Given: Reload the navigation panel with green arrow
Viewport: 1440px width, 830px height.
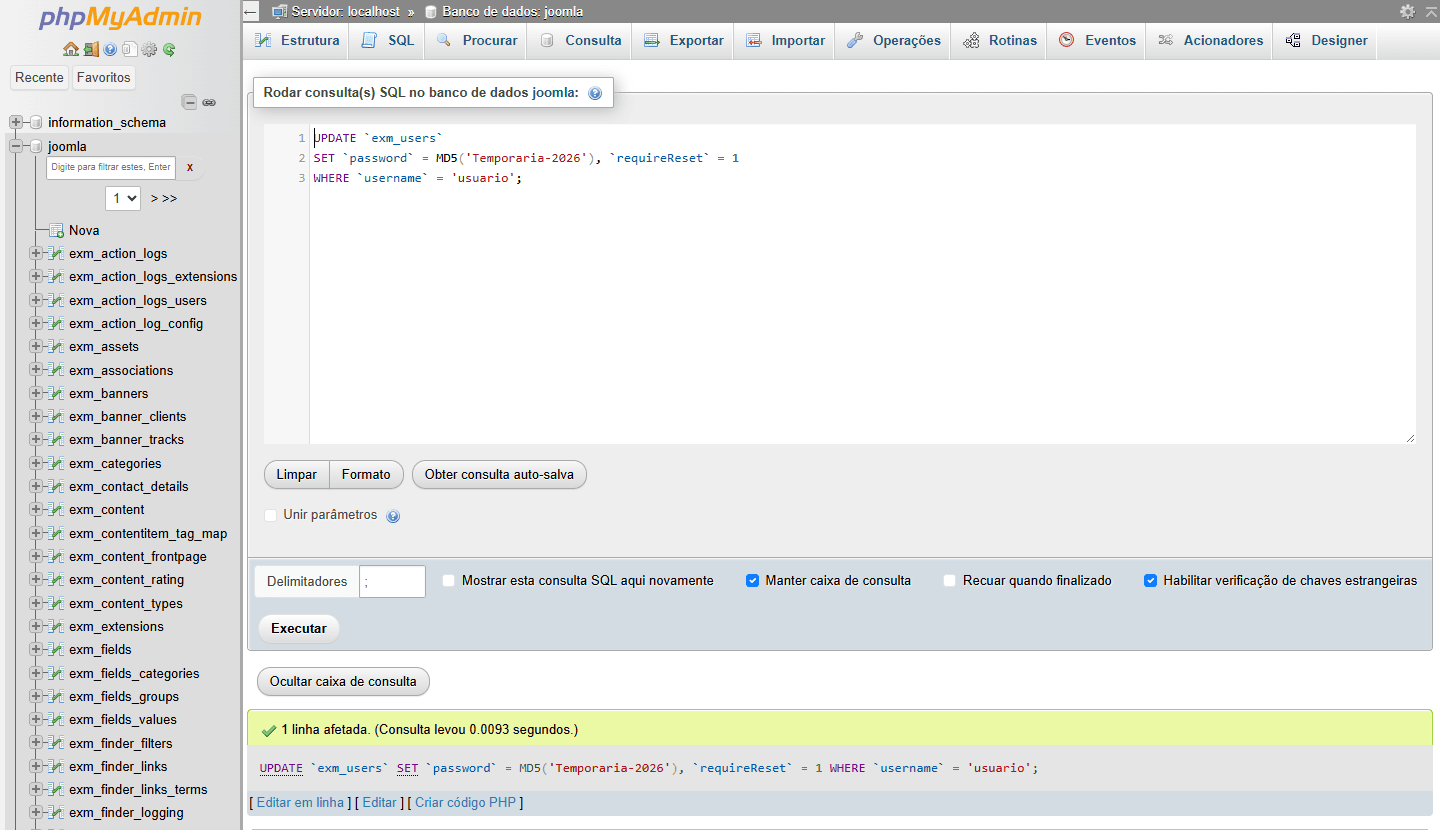Looking at the screenshot, I should (169, 49).
